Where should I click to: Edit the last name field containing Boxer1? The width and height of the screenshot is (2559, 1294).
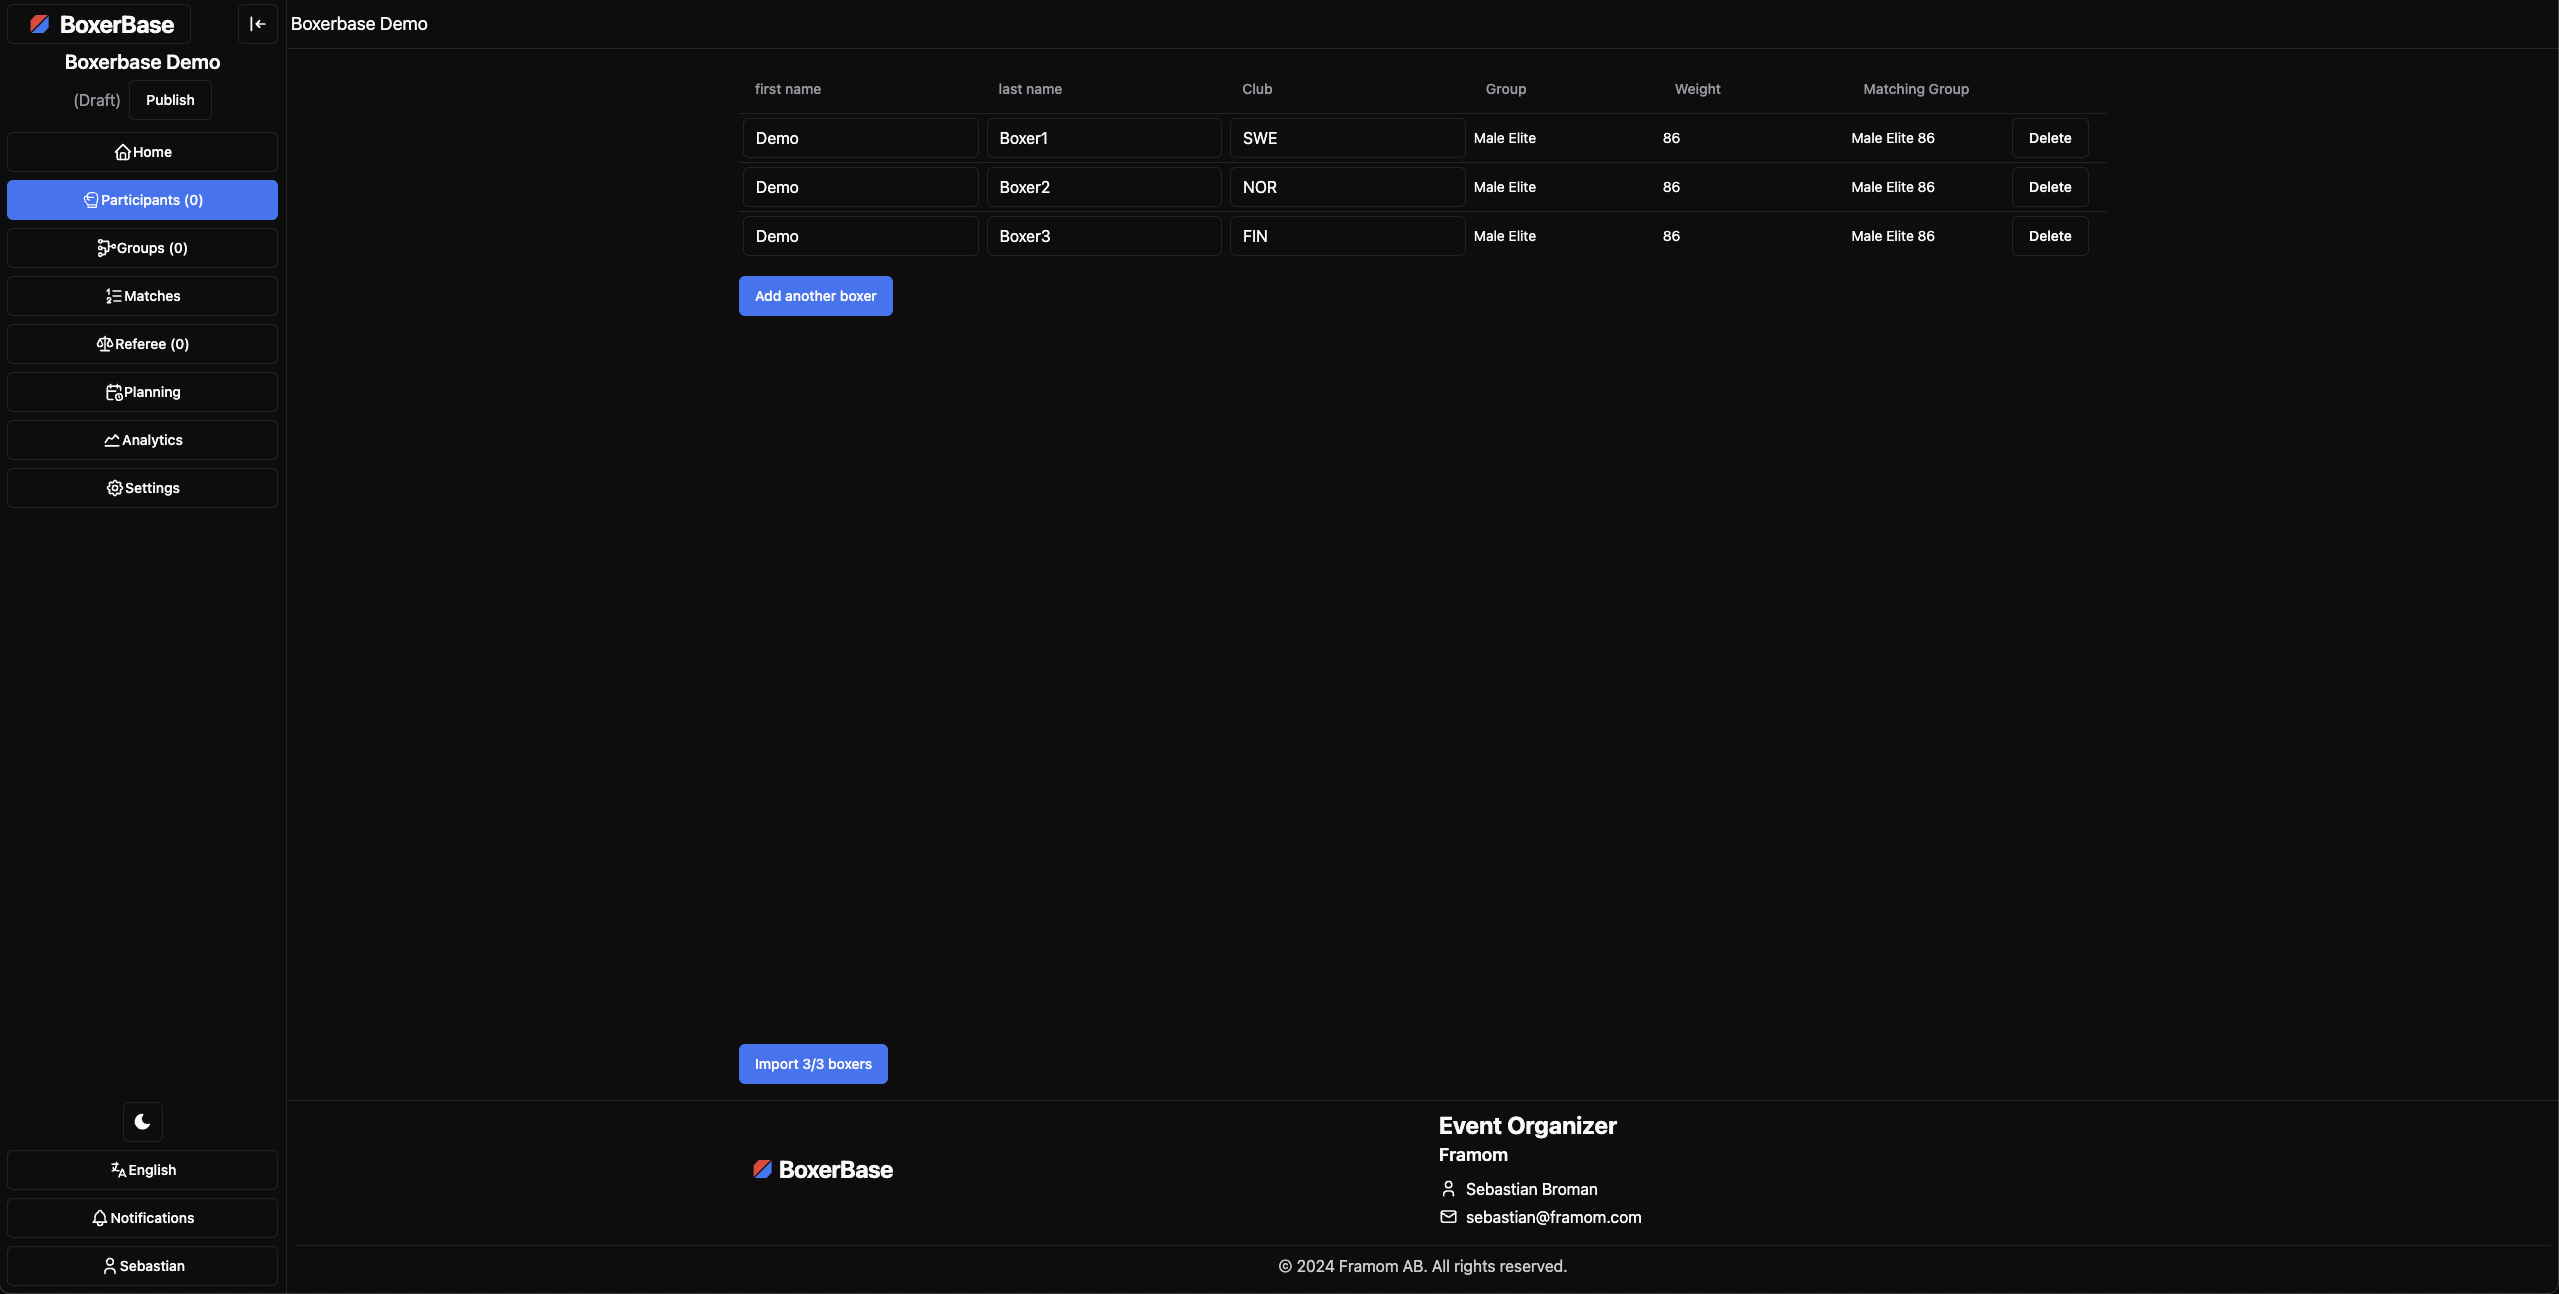point(1103,138)
